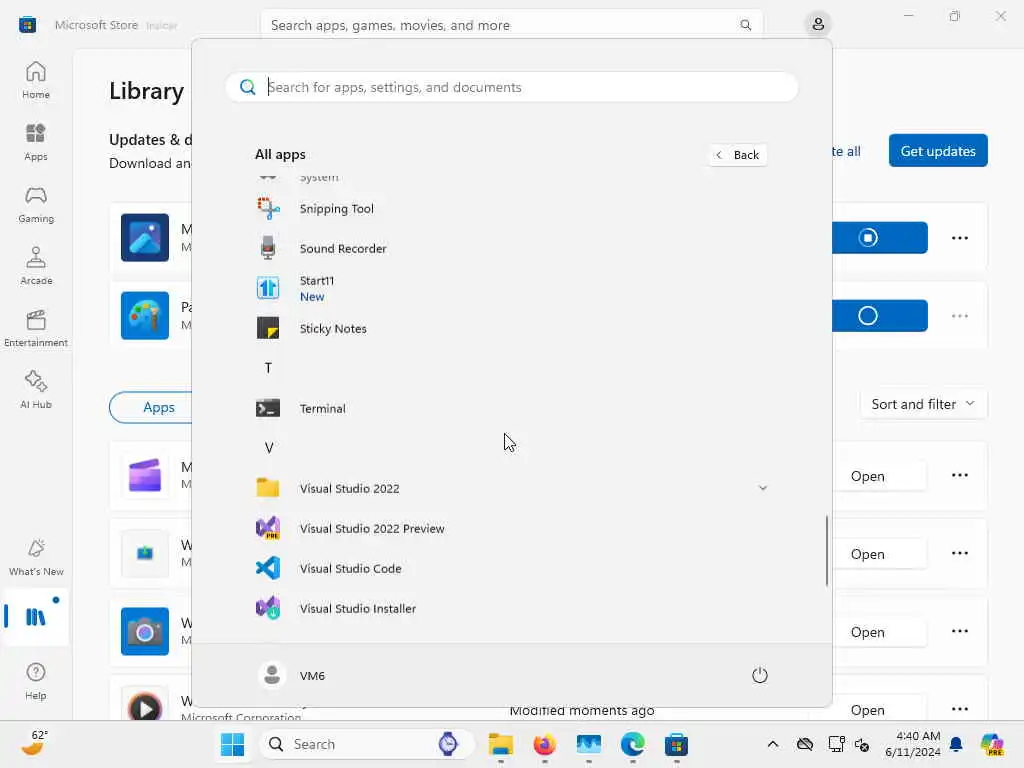Open File Explorer from taskbar
Viewport: 1024px width, 768px height.
[x=501, y=744]
